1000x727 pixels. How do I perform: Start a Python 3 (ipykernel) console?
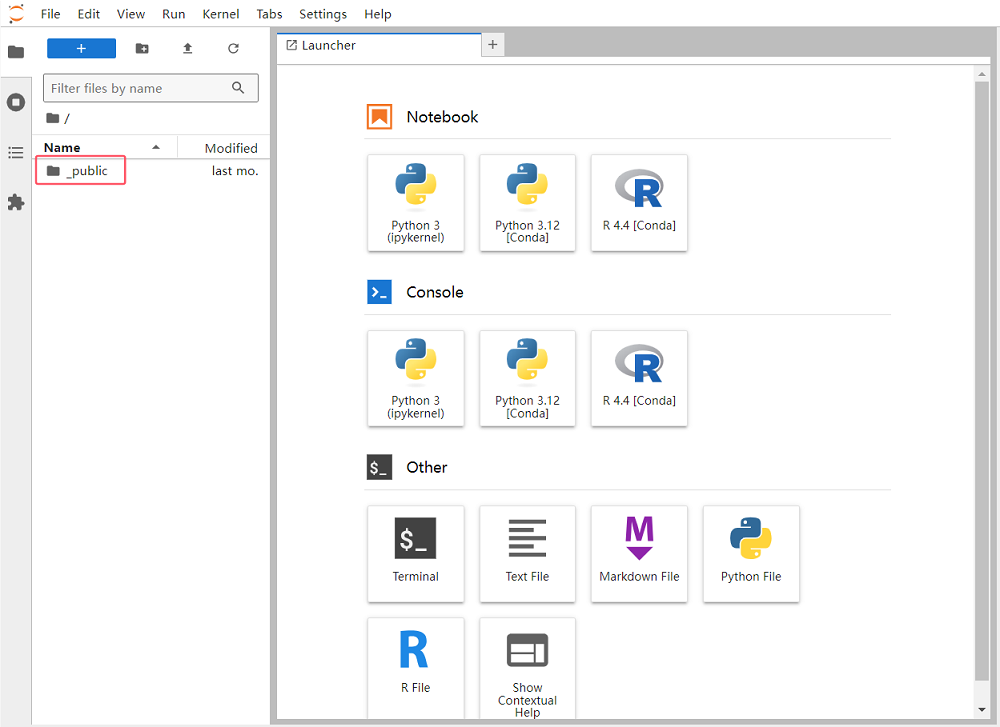click(x=416, y=378)
